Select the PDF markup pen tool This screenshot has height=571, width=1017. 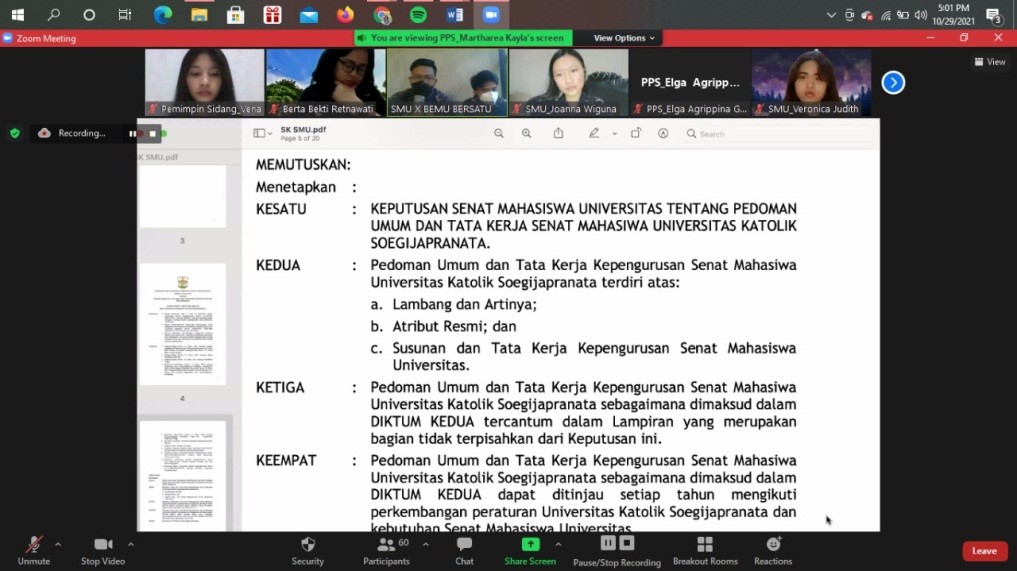[x=593, y=134]
